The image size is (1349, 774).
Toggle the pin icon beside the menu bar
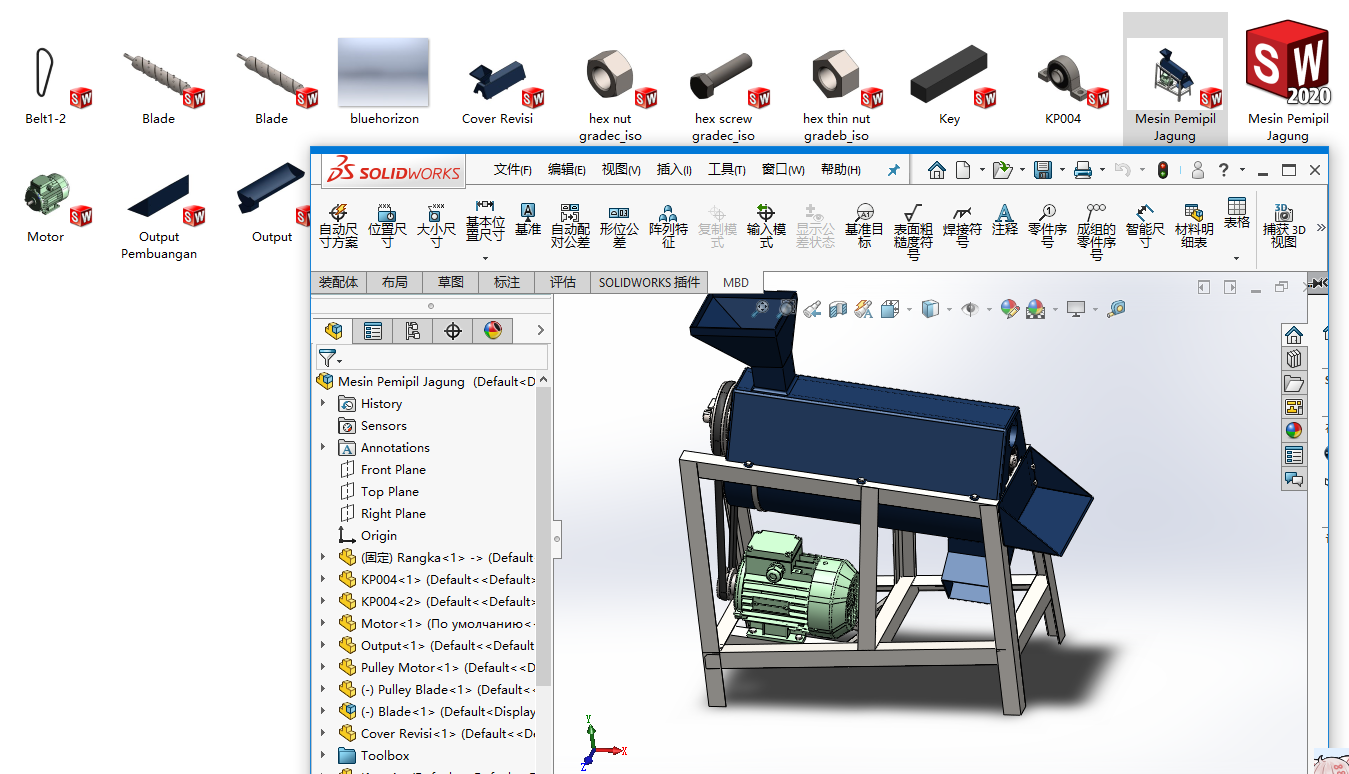893,170
